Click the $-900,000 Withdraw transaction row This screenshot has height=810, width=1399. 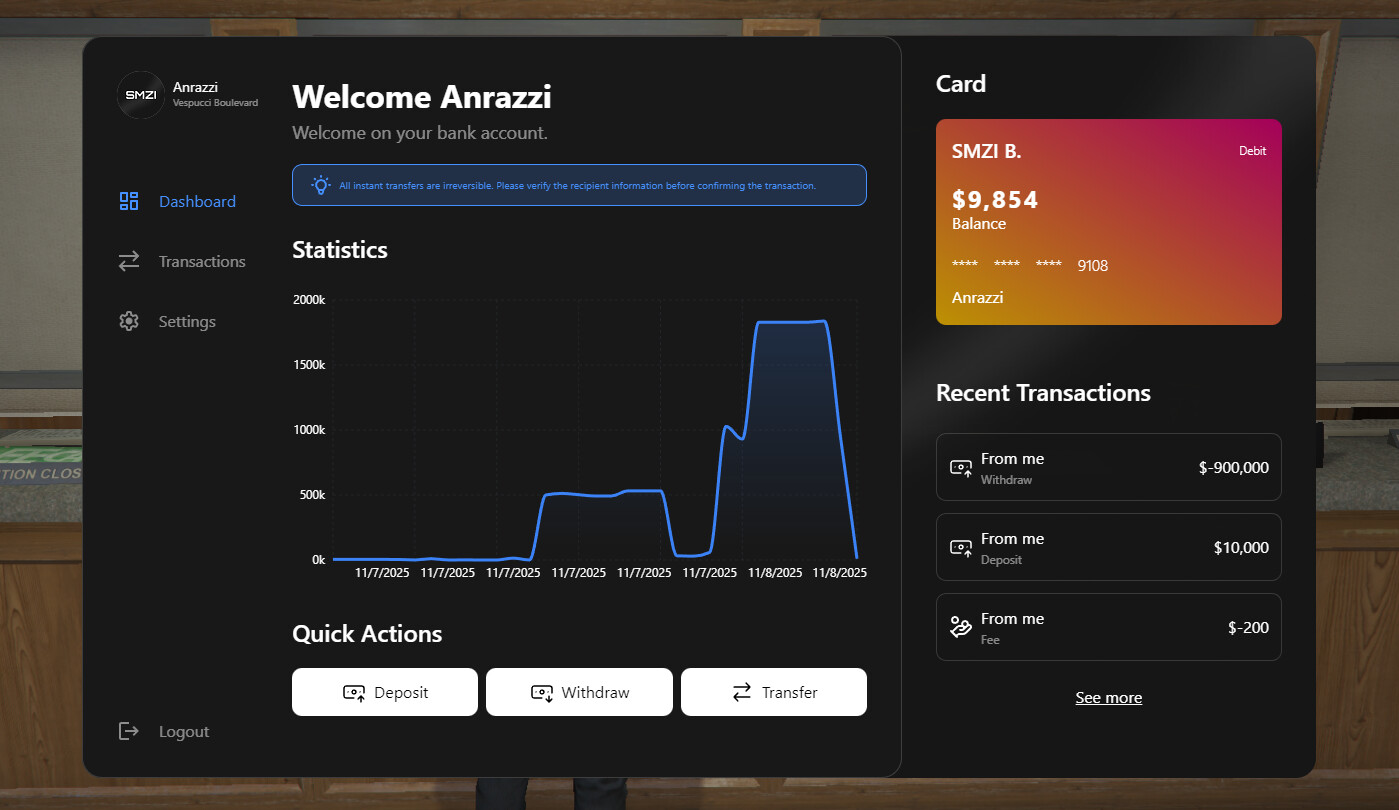point(1108,467)
